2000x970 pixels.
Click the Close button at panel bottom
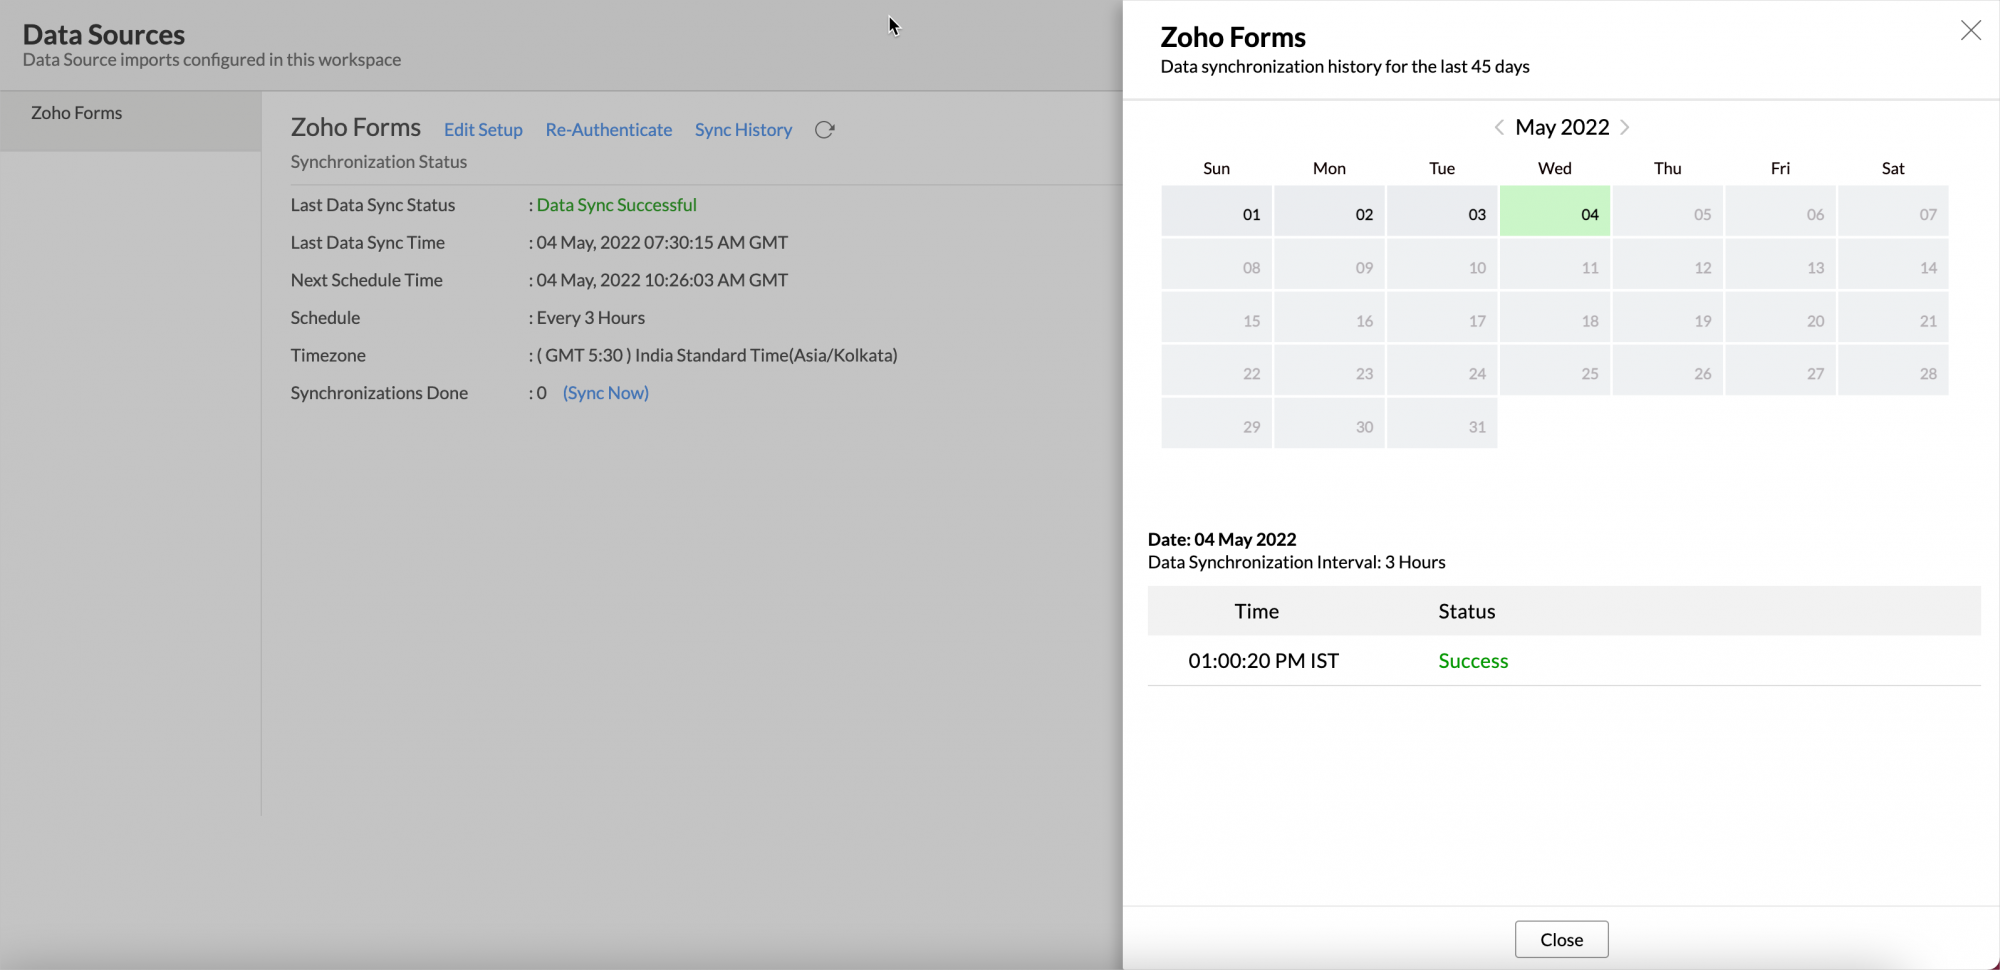(1561, 939)
